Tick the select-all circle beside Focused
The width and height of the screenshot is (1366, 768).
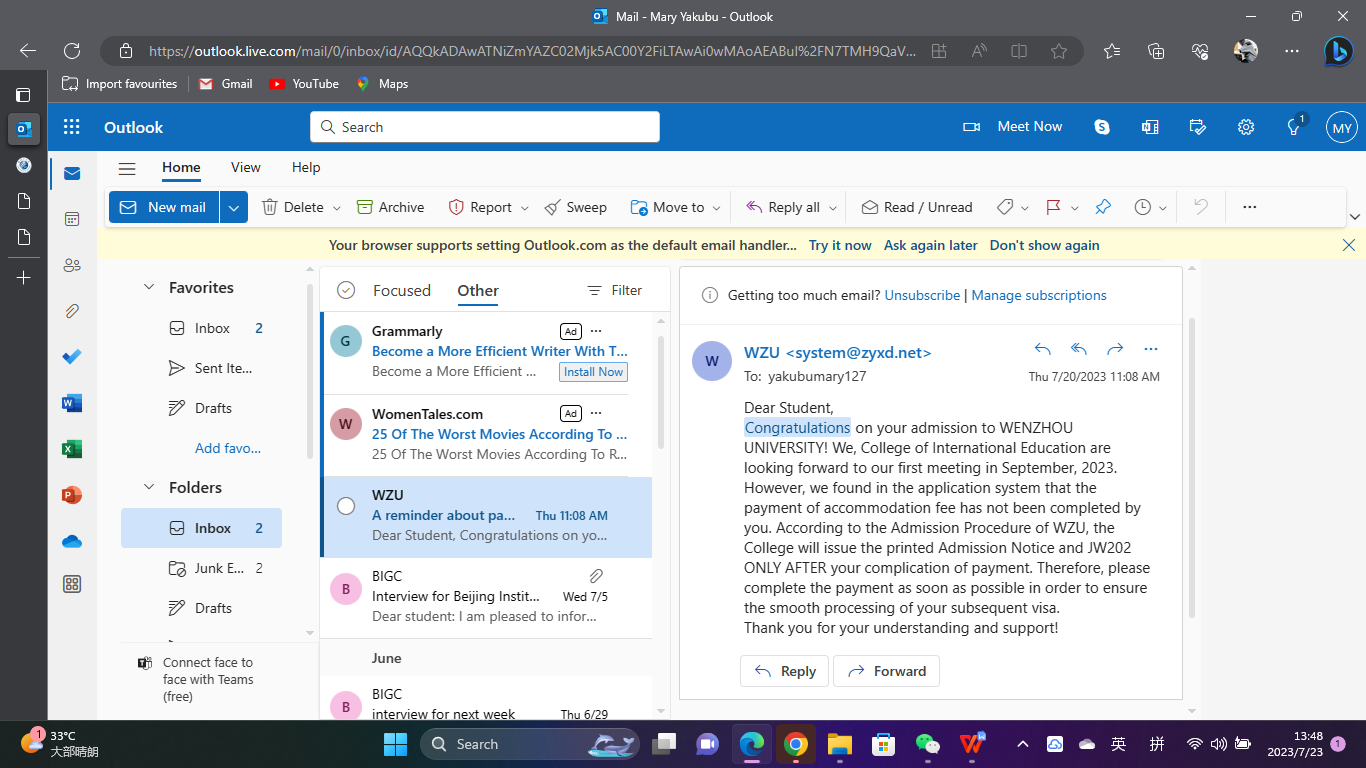point(346,290)
